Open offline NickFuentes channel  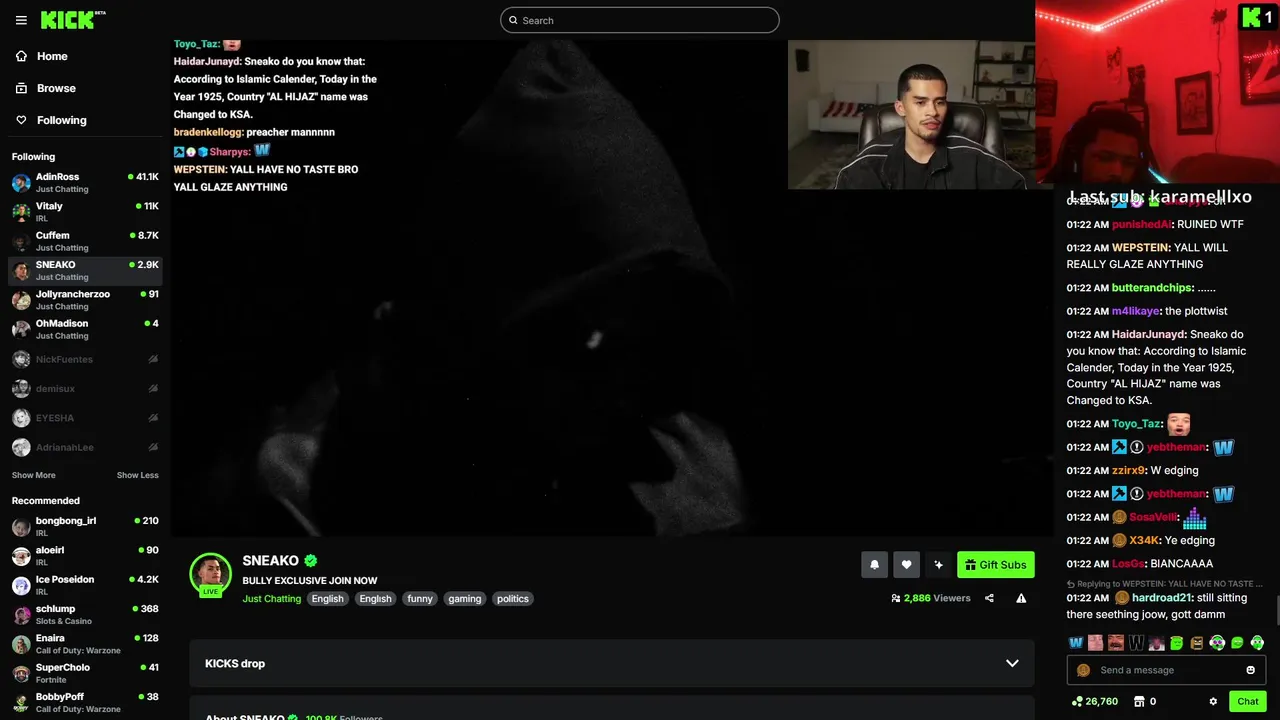[x=85, y=359]
